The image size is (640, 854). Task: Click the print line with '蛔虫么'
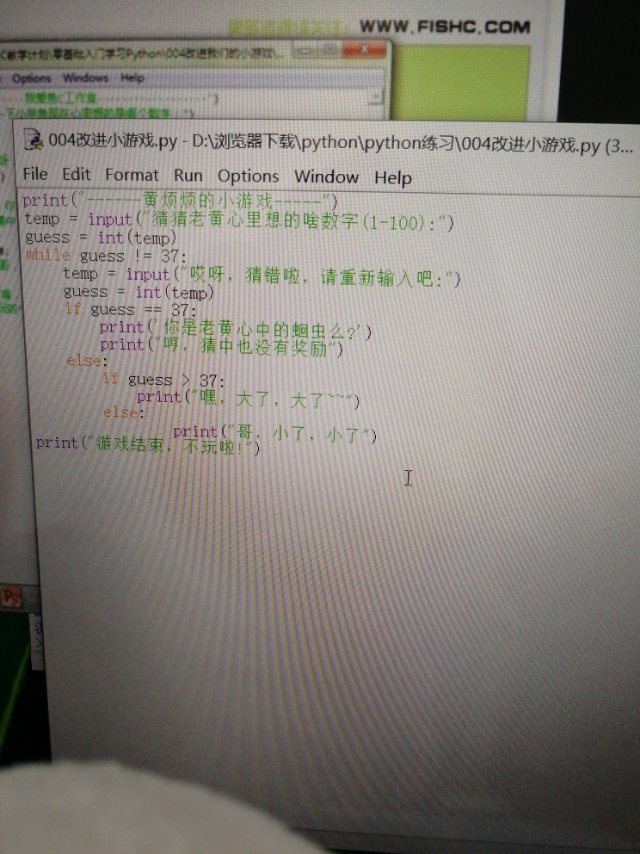(235, 329)
